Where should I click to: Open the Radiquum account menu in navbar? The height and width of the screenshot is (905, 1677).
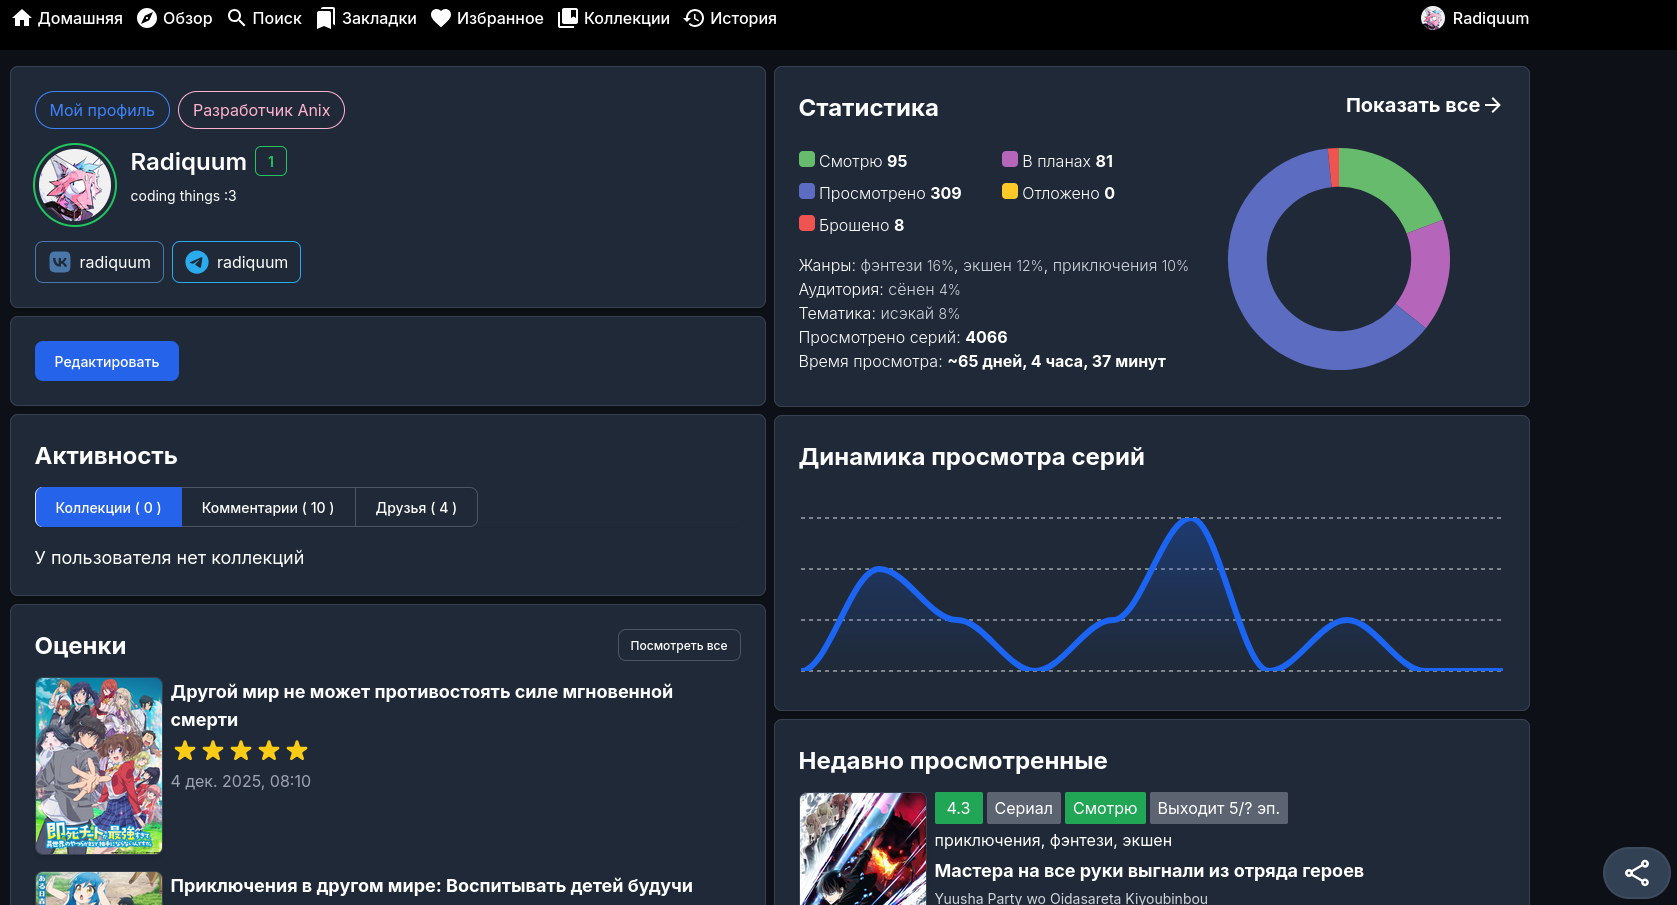point(1475,18)
